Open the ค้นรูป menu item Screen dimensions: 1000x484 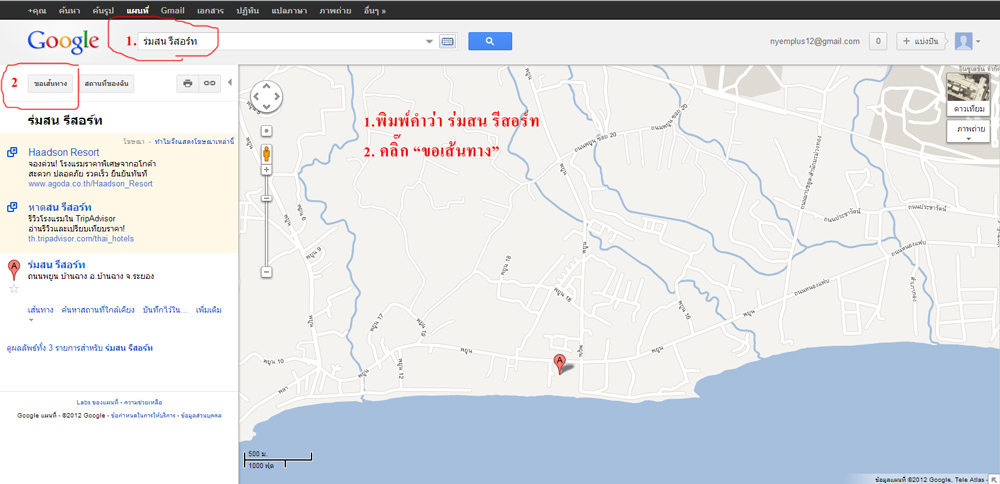pos(102,11)
